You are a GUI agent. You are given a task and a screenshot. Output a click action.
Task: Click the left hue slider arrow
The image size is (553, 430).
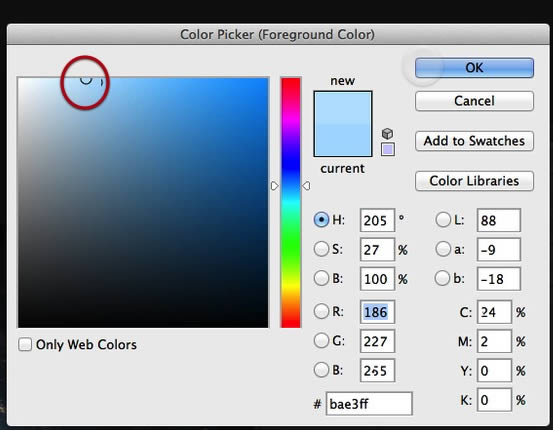[x=274, y=186]
